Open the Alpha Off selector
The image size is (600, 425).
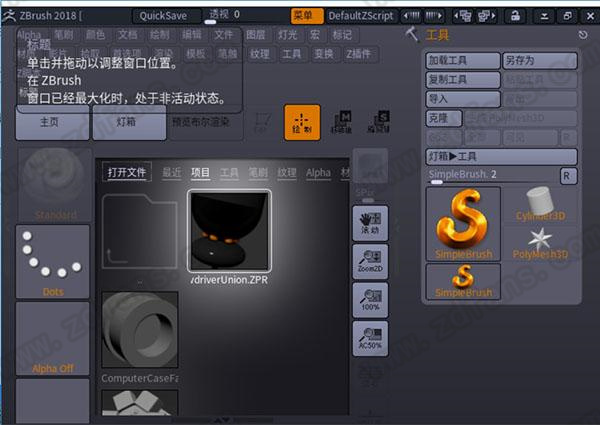(53, 339)
